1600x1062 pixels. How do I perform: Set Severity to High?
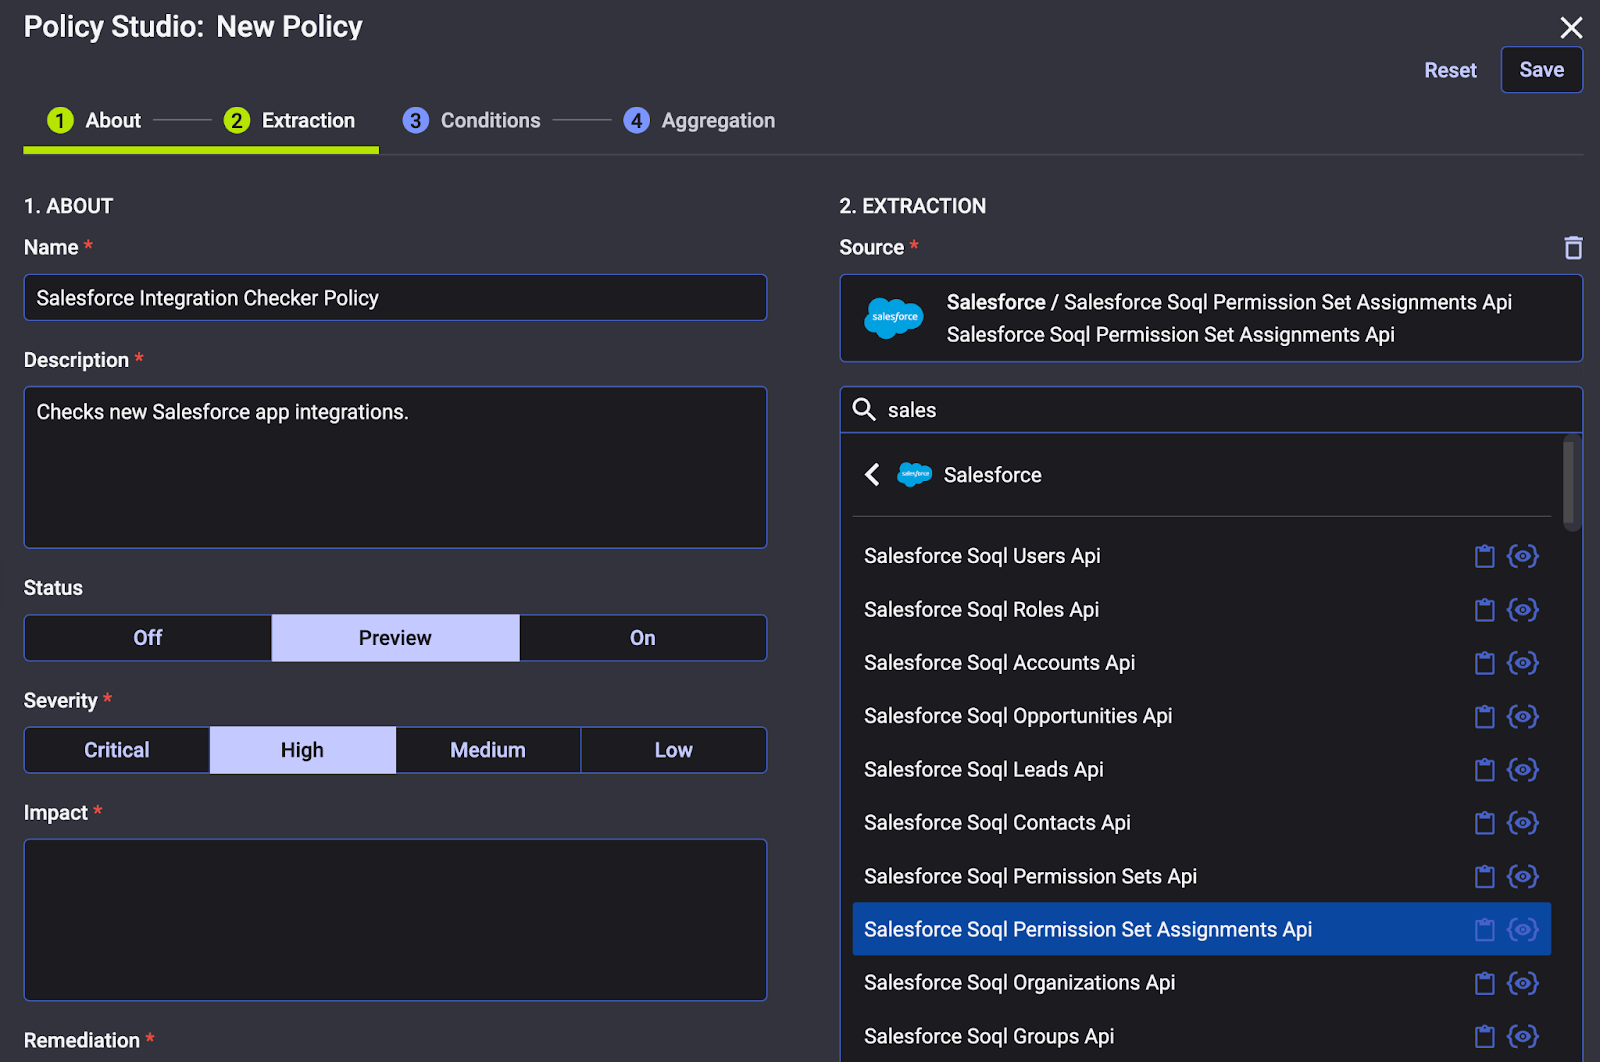302,750
